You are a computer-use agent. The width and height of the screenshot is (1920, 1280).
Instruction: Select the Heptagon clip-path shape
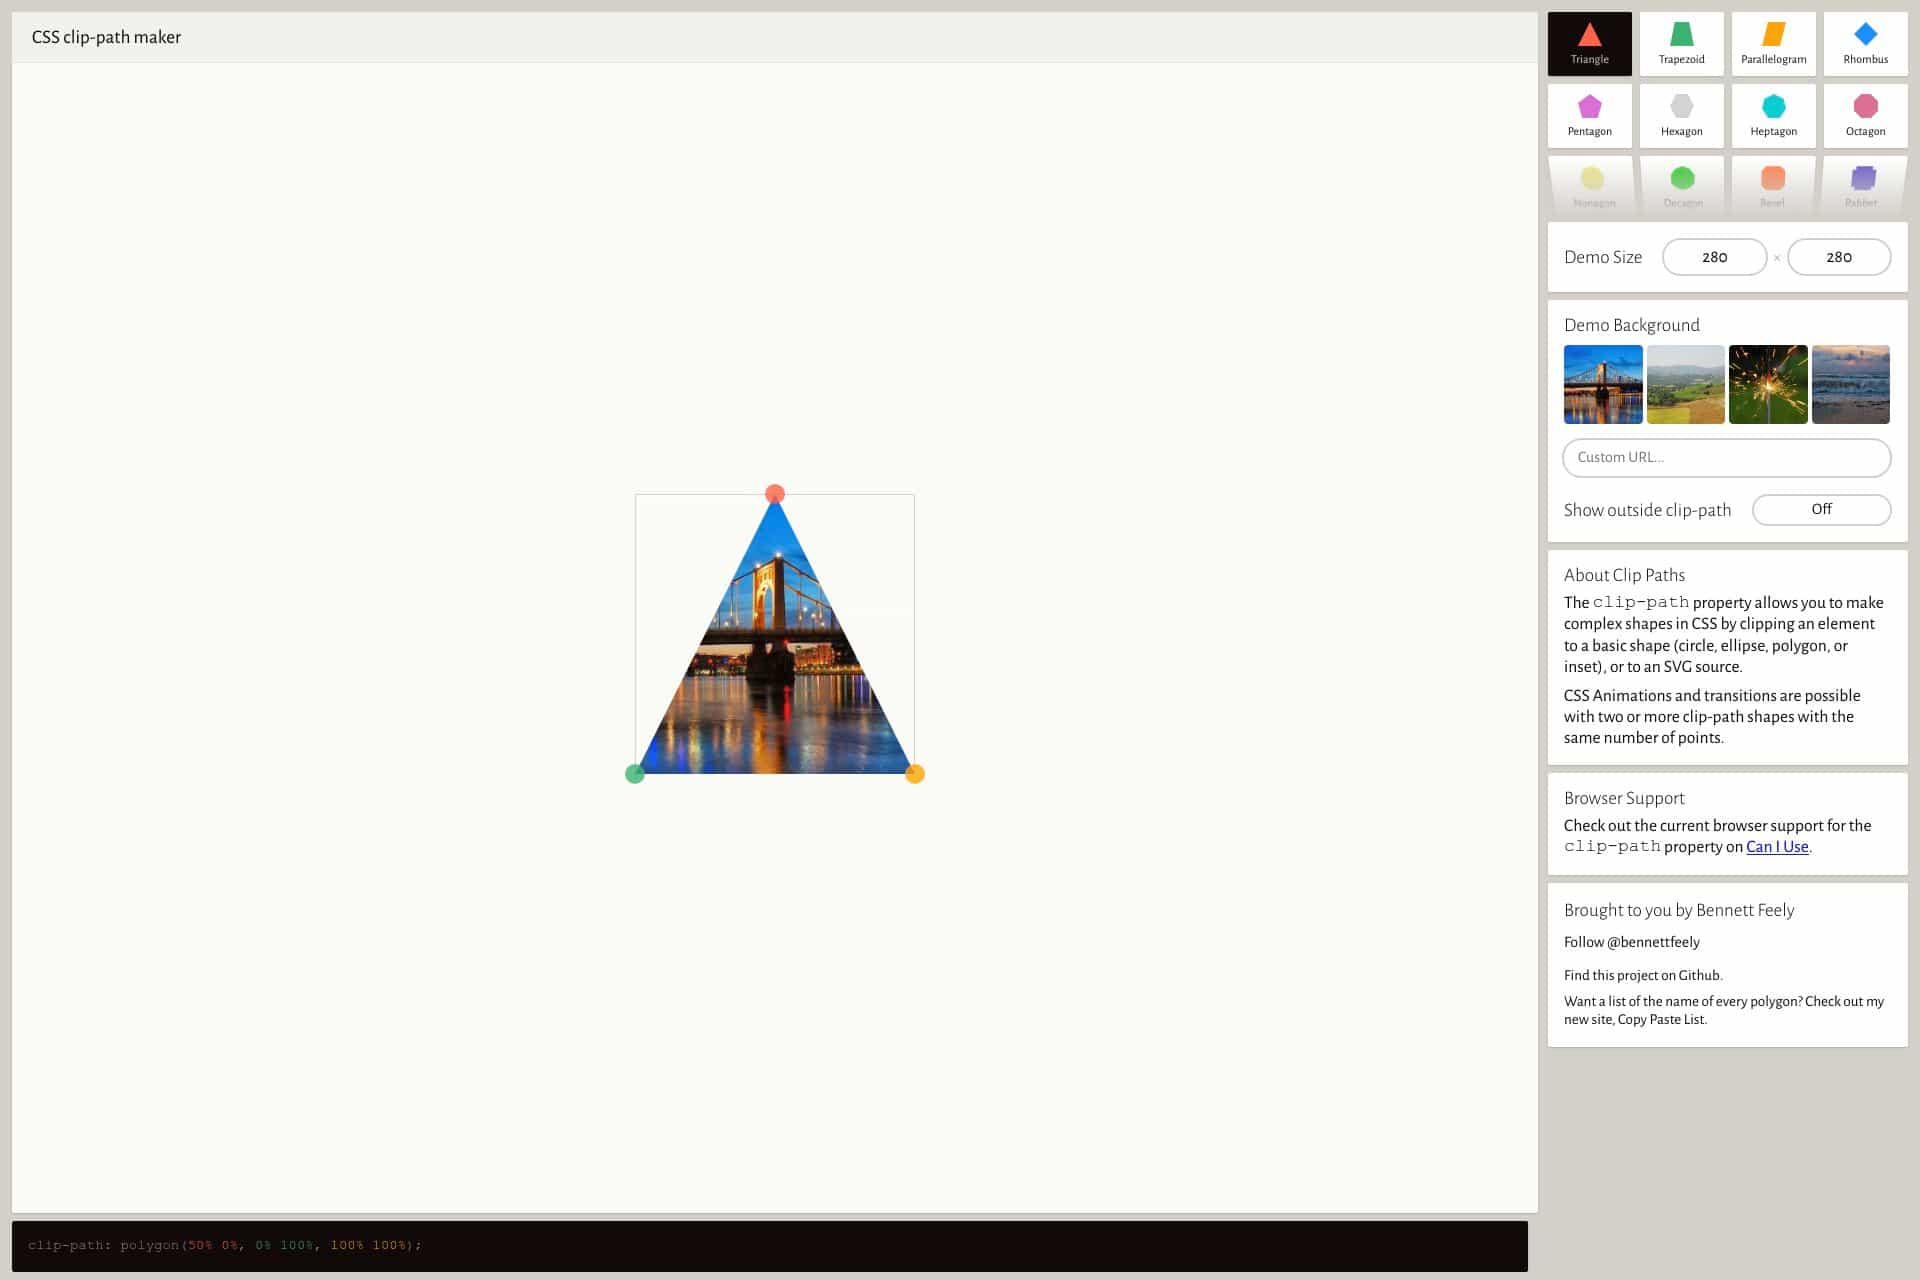pyautogui.click(x=1773, y=114)
